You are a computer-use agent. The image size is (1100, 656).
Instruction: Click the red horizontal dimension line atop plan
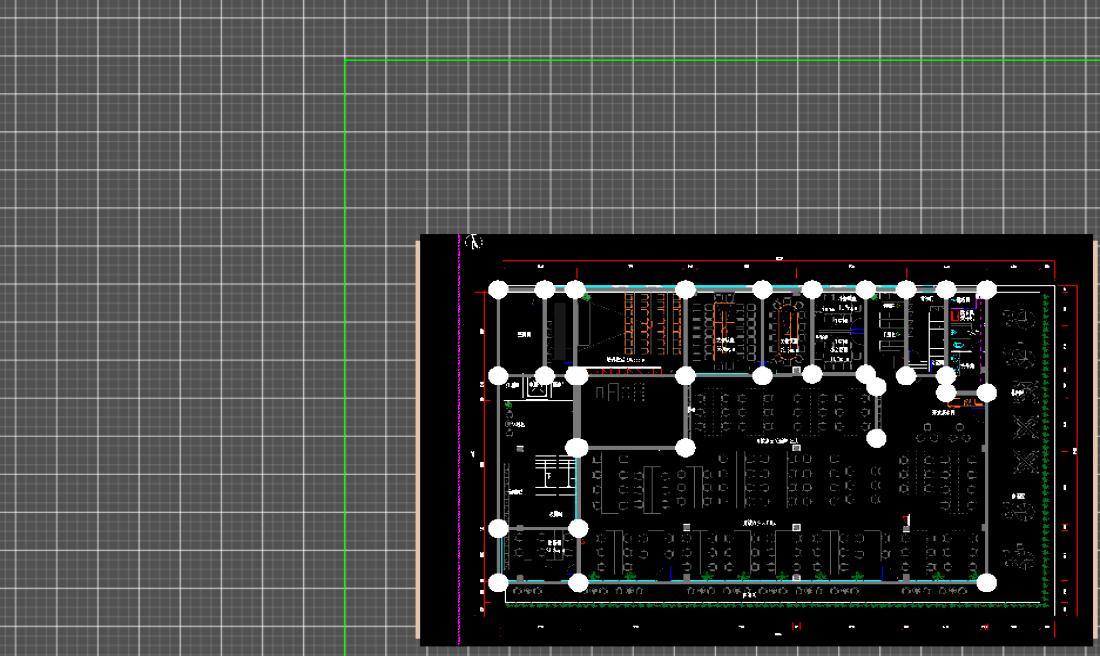point(780,261)
